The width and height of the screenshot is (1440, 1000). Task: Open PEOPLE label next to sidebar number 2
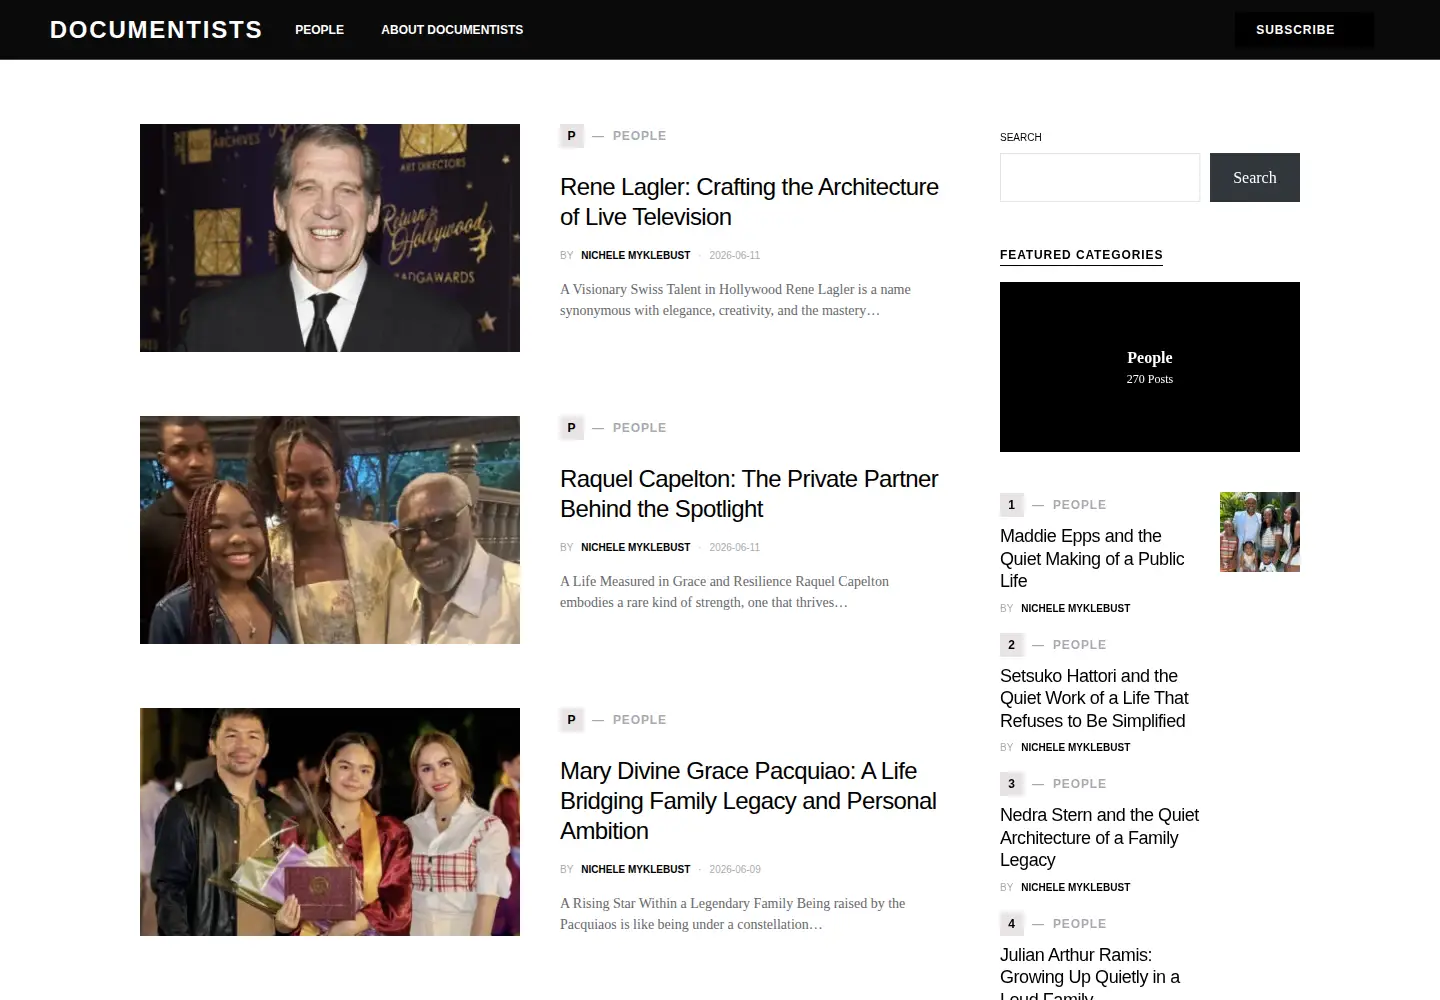[x=1079, y=645]
